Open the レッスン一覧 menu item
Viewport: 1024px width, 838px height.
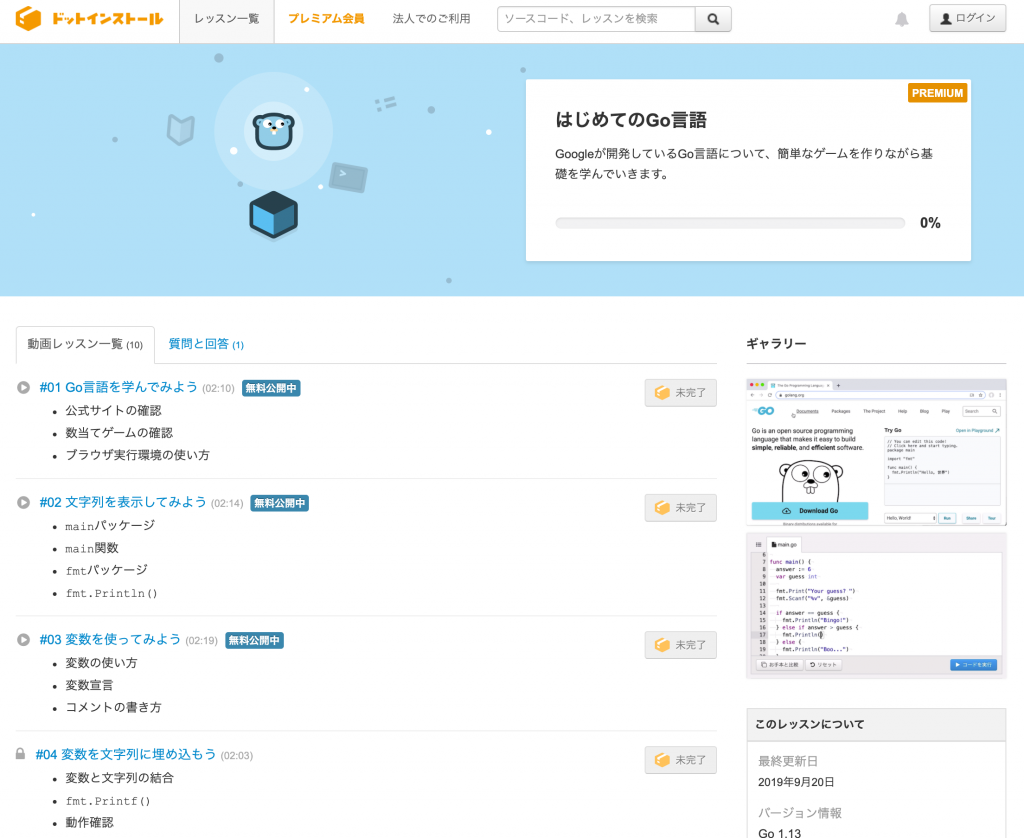click(227, 19)
